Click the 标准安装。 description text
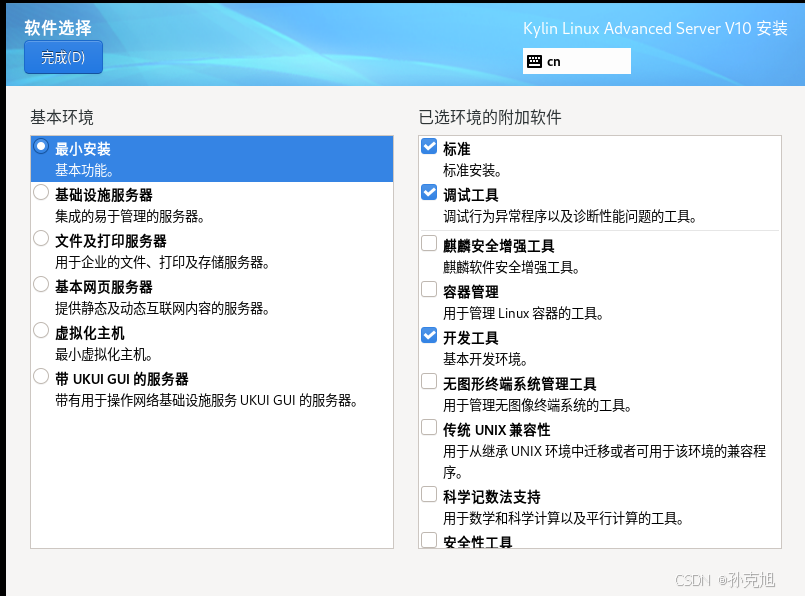The height and width of the screenshot is (596, 805). (x=473, y=170)
